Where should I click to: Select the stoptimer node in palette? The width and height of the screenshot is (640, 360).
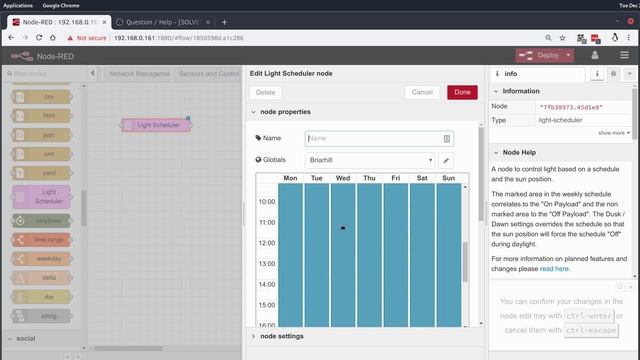tap(42, 221)
